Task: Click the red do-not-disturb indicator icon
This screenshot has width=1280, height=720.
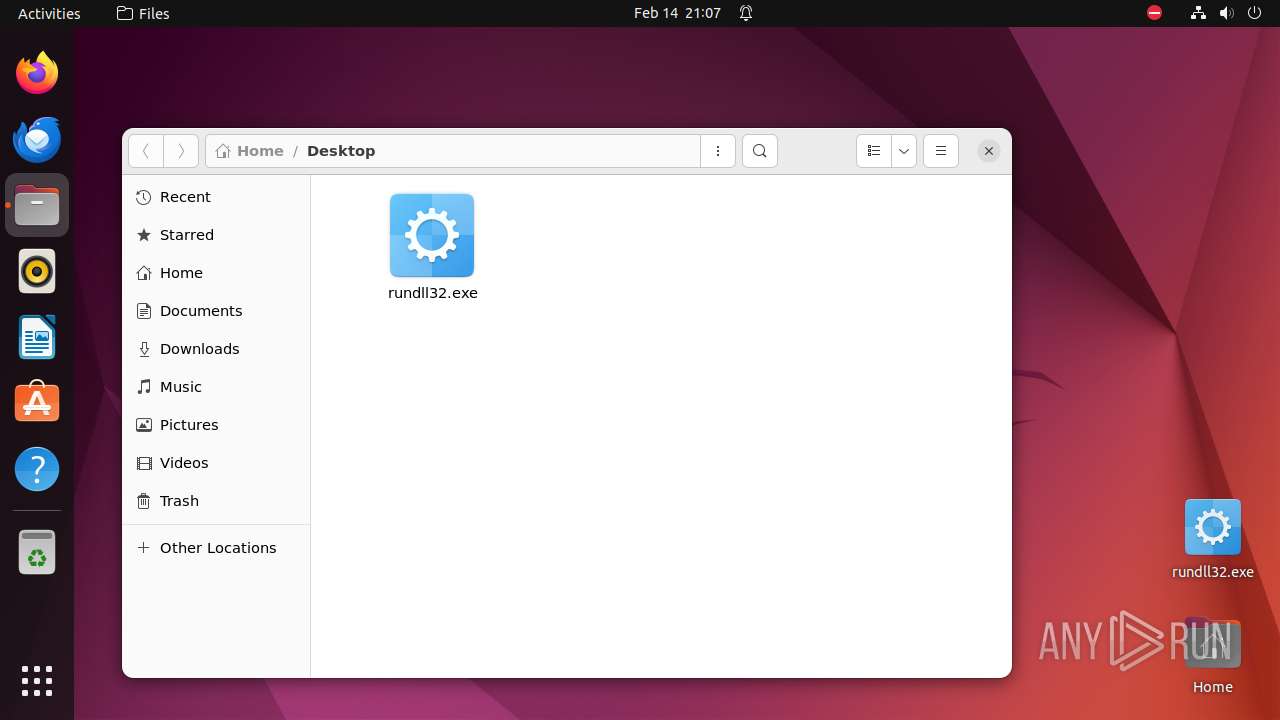Action: tap(1155, 13)
